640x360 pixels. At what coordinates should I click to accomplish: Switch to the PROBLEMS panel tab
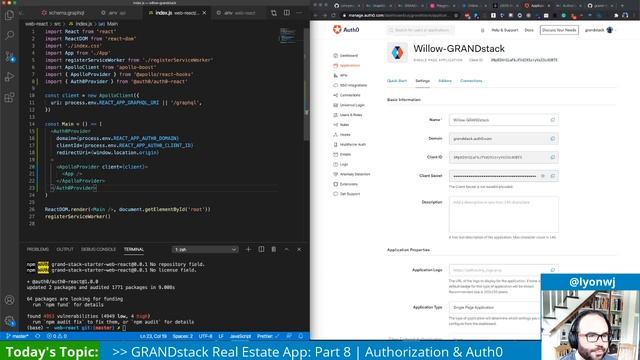(38, 249)
